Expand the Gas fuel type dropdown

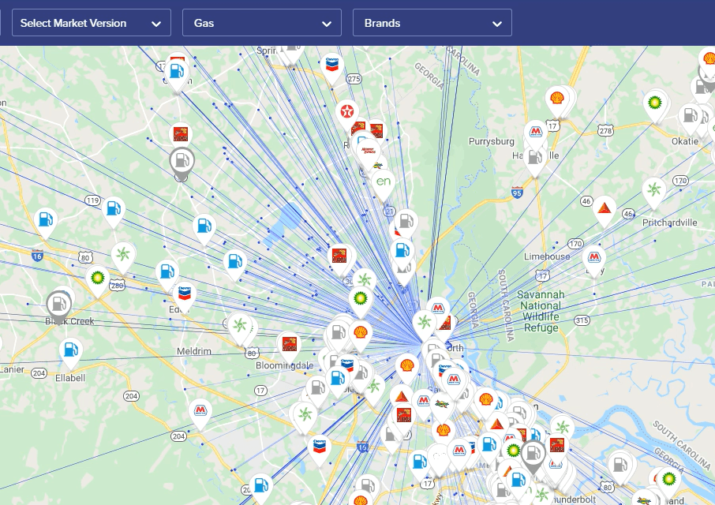[262, 23]
